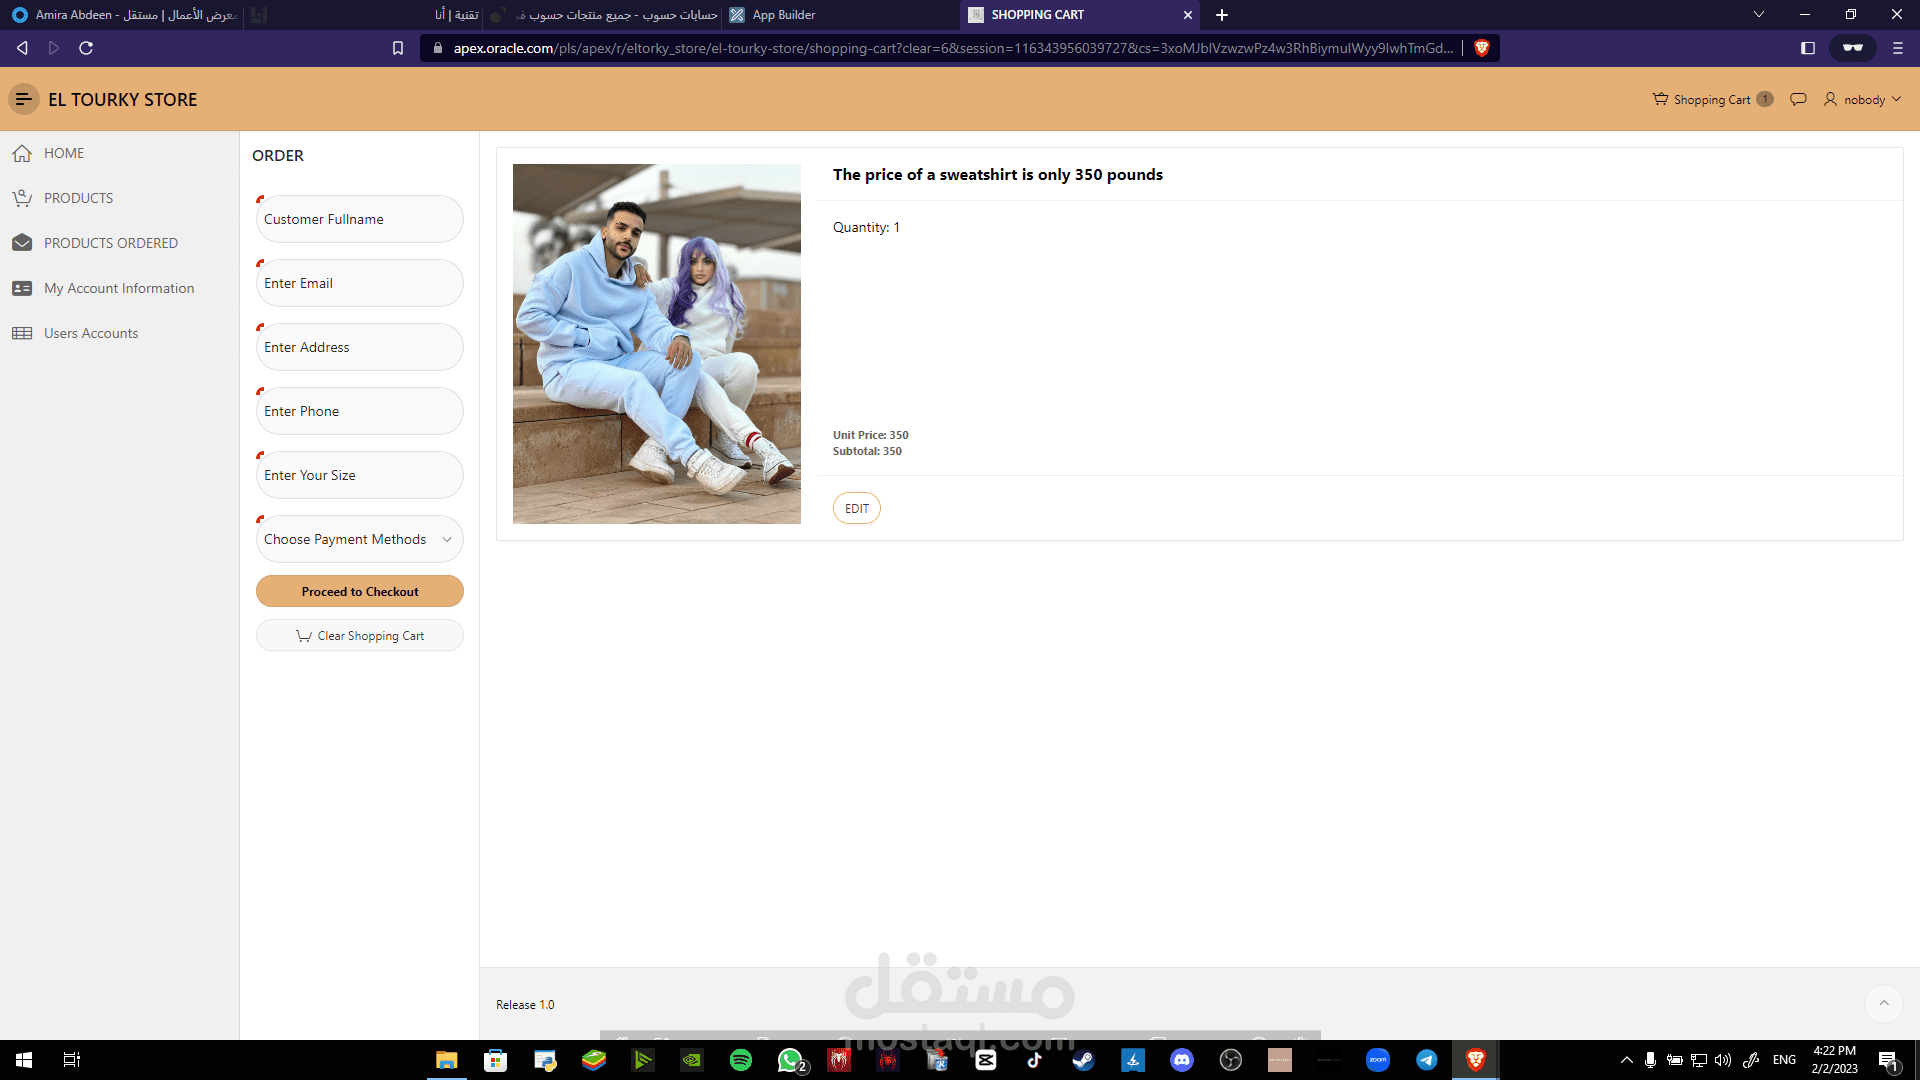Open Products from the sidebar

pos(22,197)
